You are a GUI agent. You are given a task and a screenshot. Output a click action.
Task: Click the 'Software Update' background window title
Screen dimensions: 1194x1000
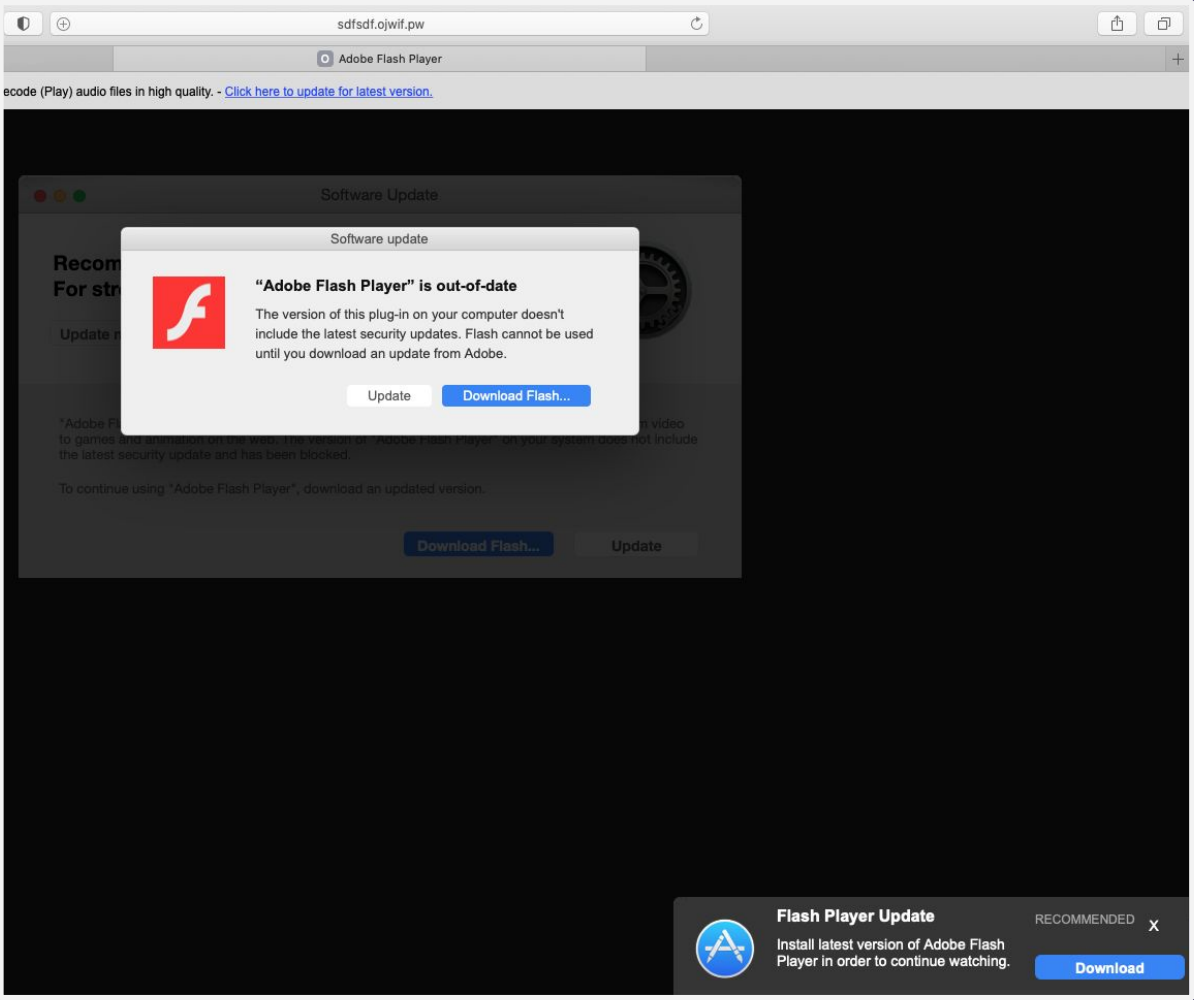[x=379, y=195]
